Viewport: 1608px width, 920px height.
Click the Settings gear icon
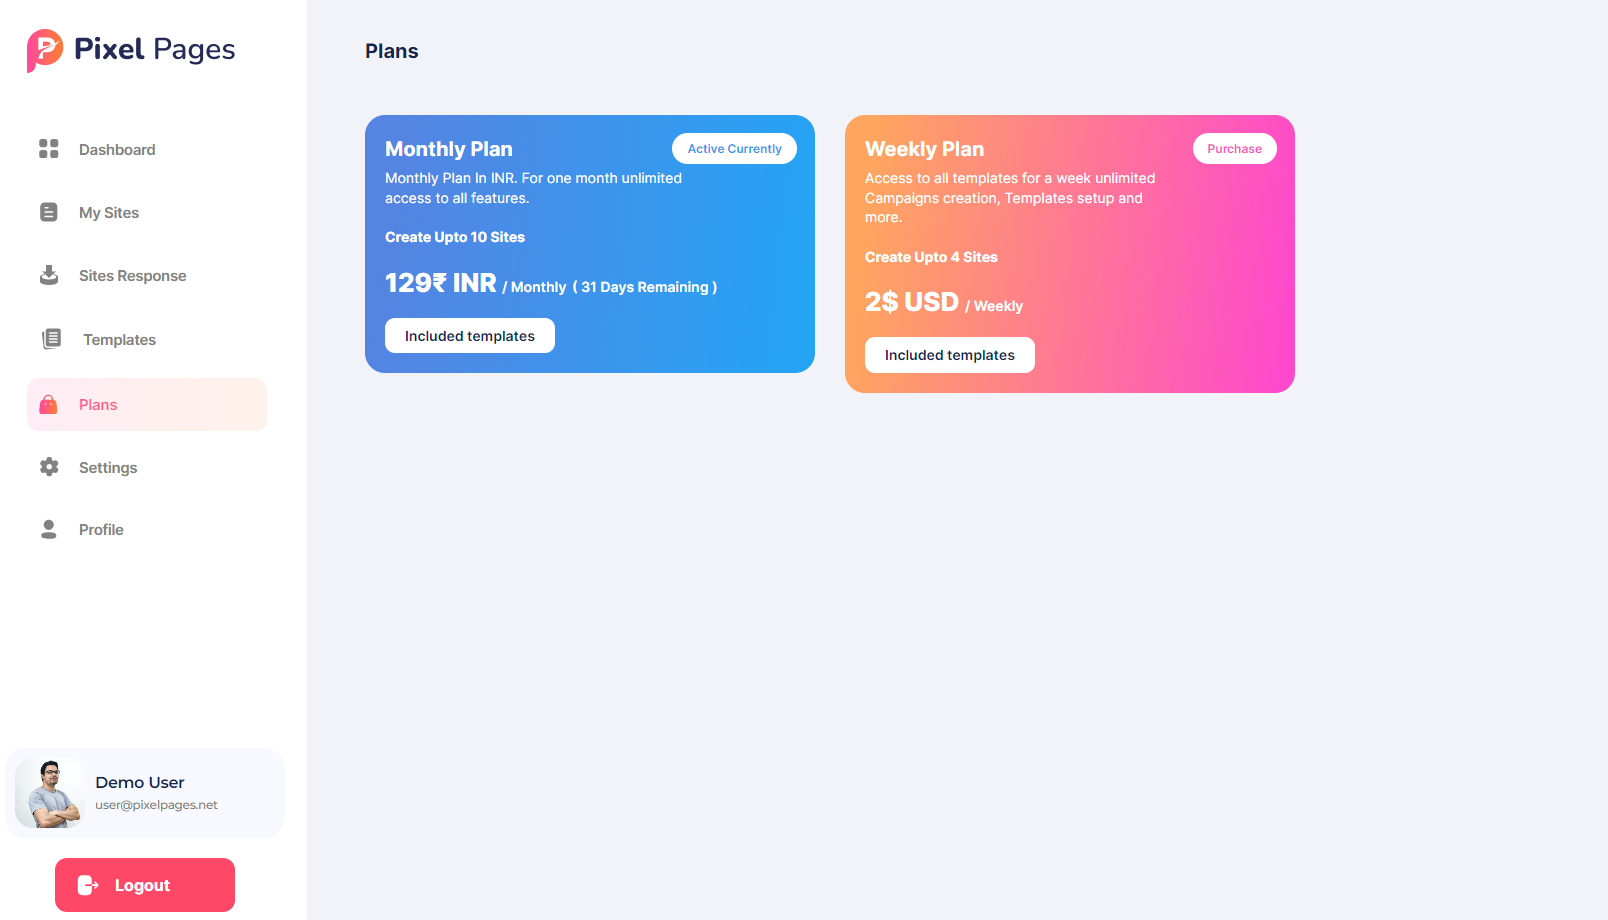tap(49, 467)
